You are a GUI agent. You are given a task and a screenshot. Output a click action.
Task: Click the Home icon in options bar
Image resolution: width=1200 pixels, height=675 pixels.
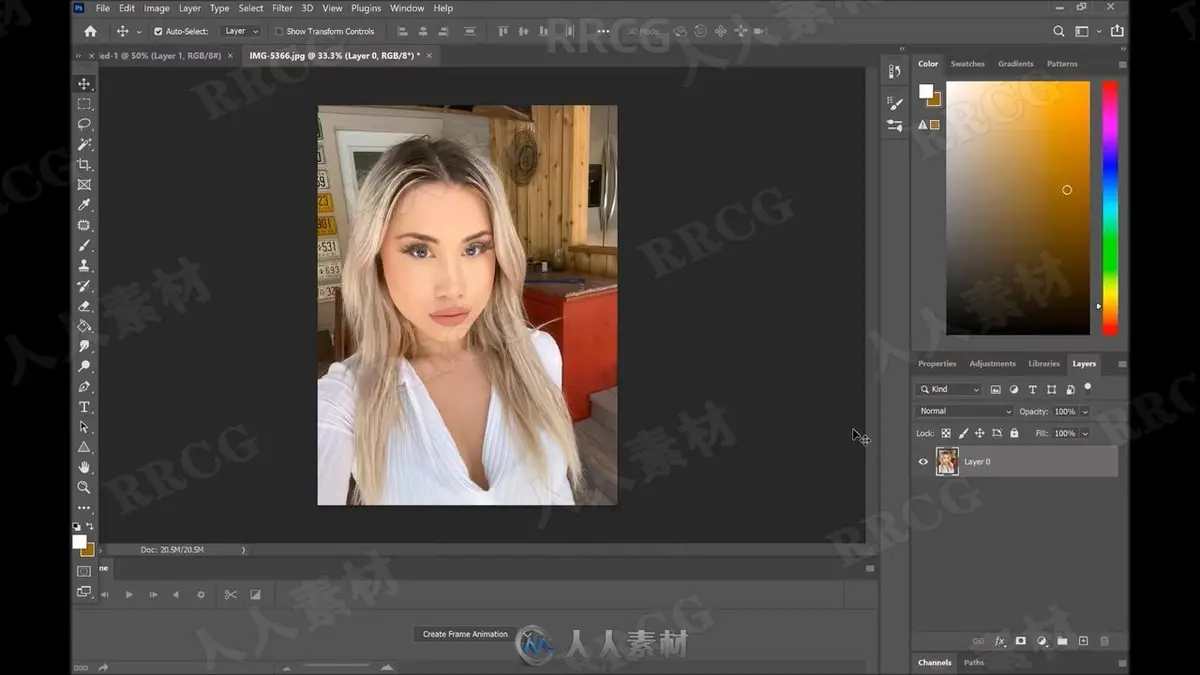[91, 31]
